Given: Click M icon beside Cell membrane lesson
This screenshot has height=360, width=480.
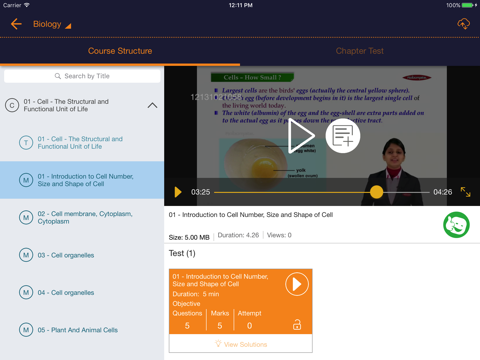Looking at the screenshot, I should 26,218.
